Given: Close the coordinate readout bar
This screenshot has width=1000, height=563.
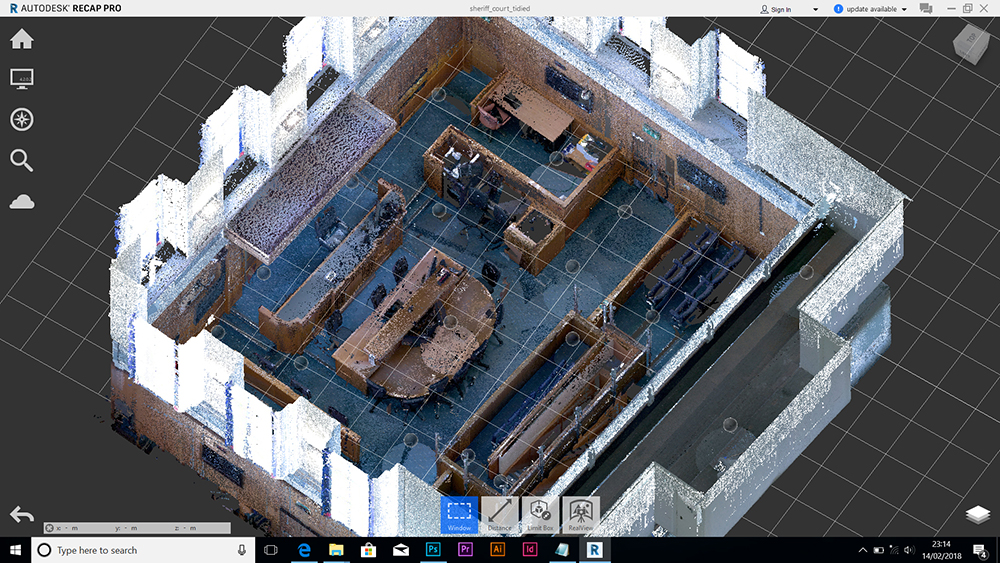Looking at the screenshot, I should point(49,528).
